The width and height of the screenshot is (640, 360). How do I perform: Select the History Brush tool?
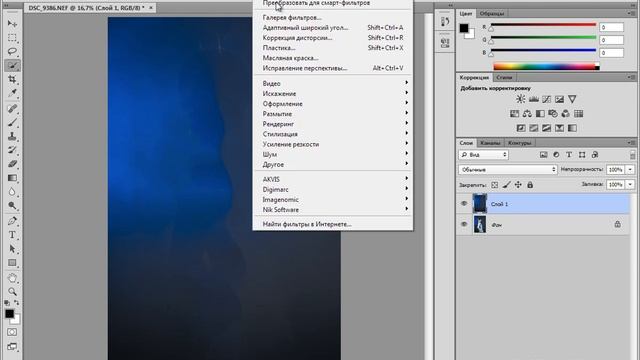(x=12, y=150)
